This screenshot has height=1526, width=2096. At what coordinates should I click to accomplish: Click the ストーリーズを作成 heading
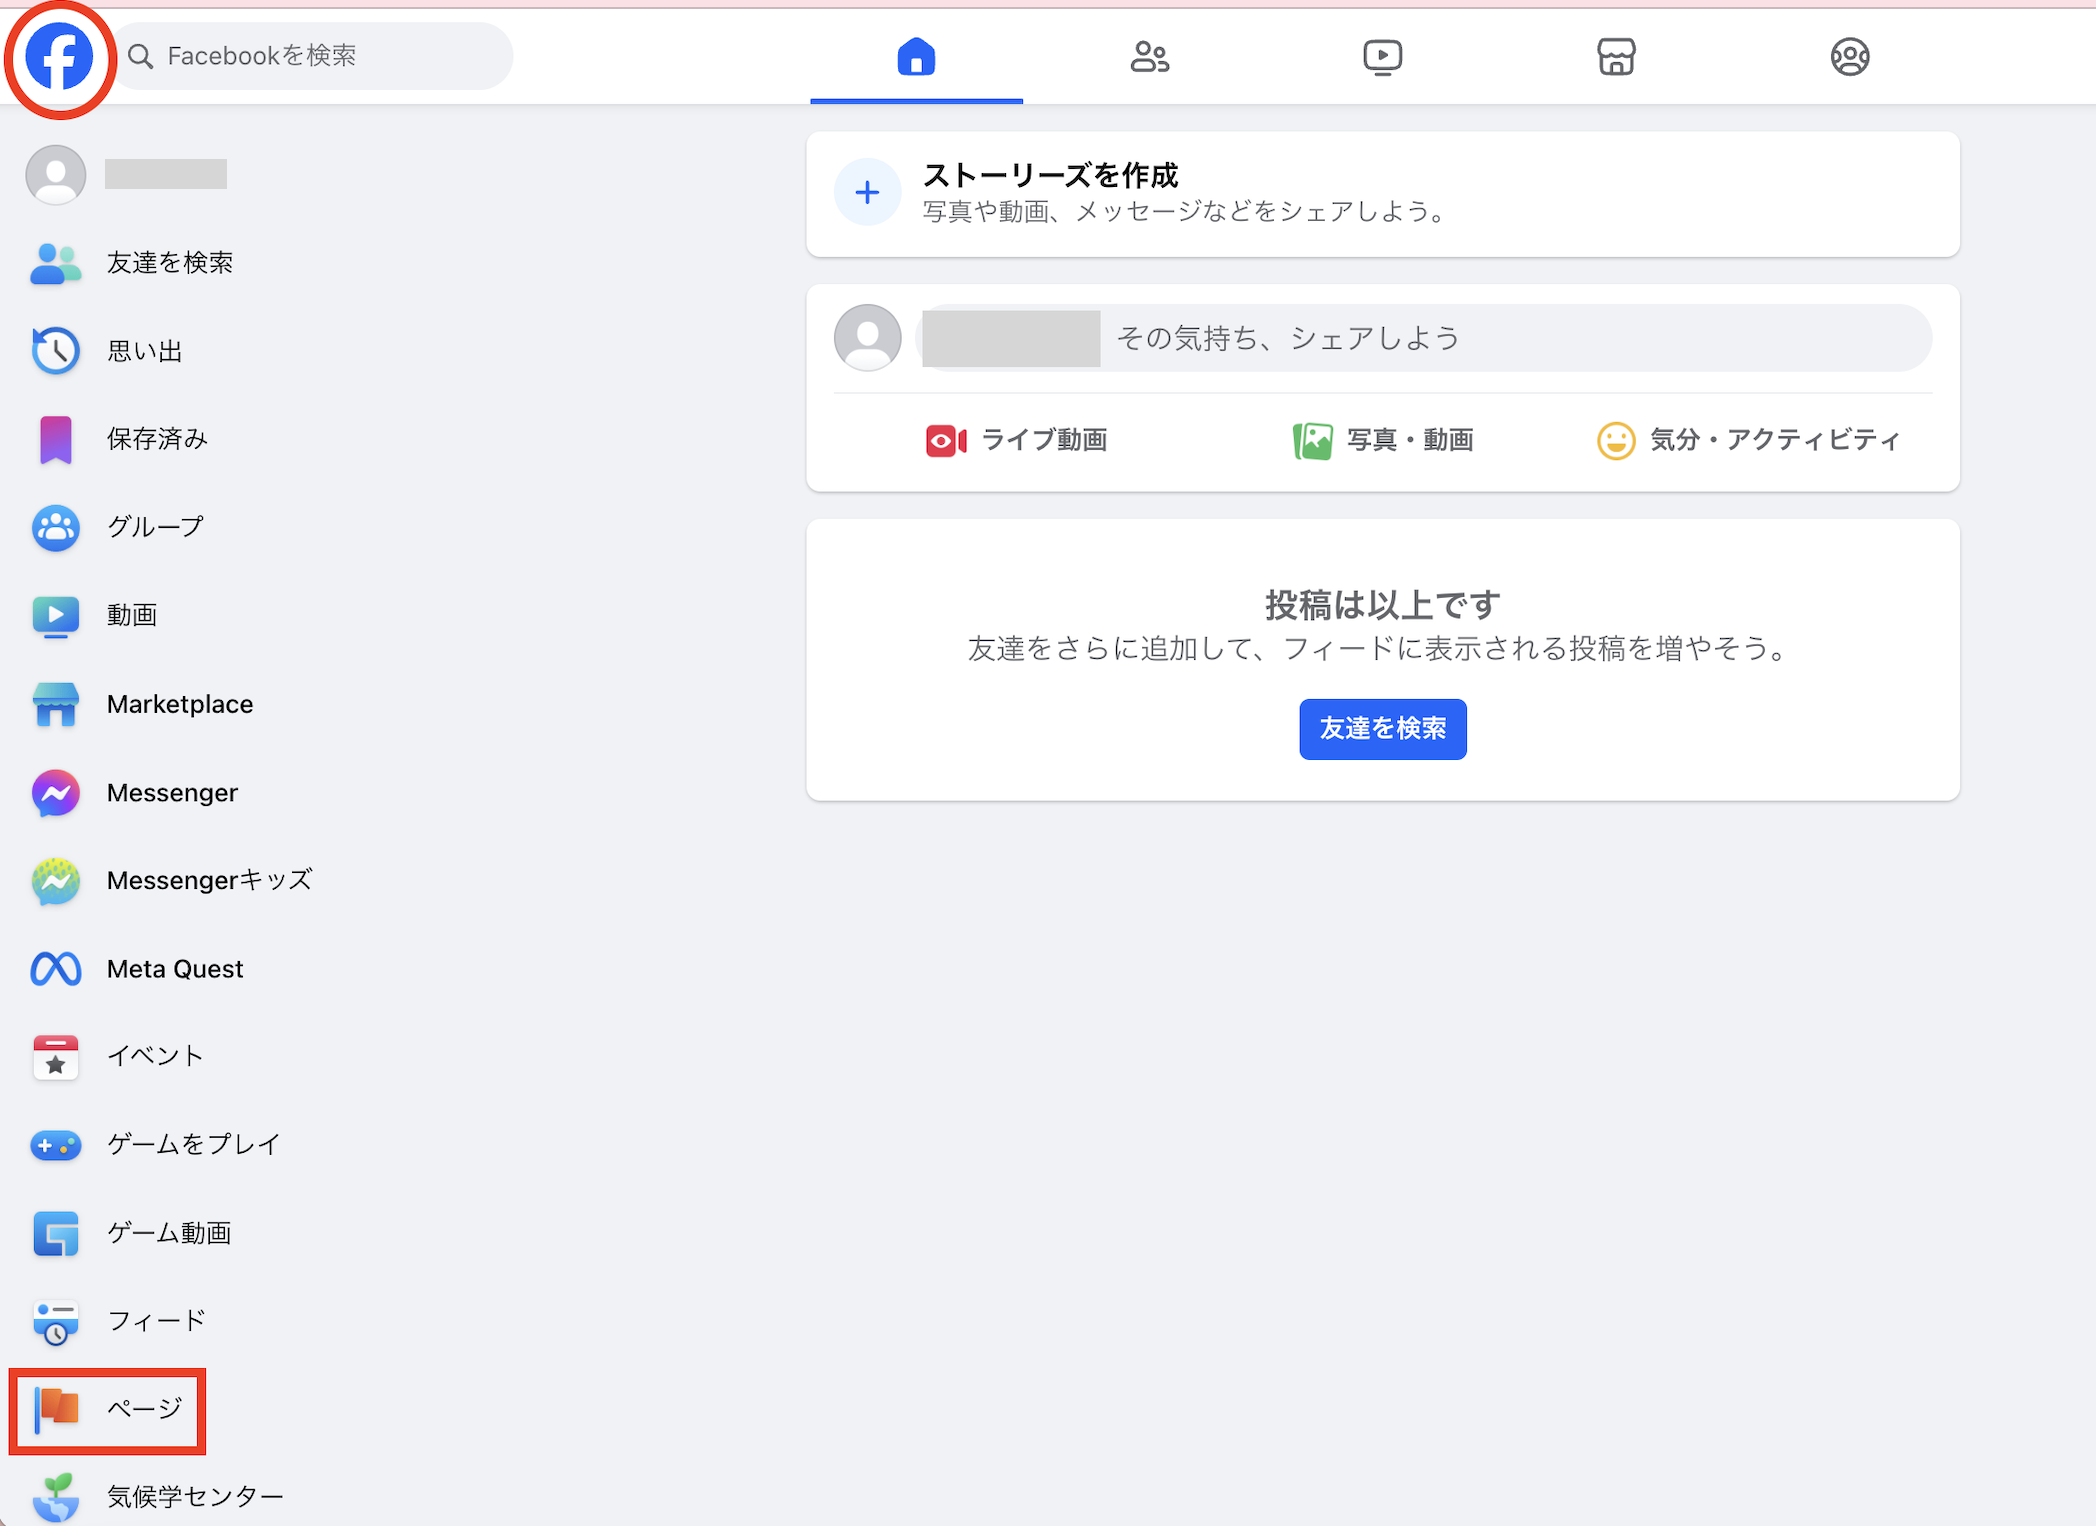tap(1050, 175)
